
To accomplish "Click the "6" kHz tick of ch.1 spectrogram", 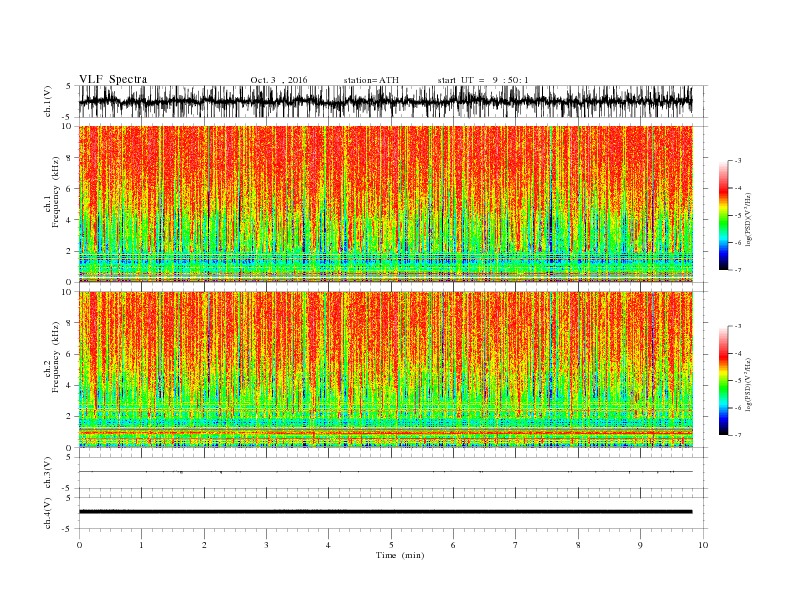I will [70, 189].
